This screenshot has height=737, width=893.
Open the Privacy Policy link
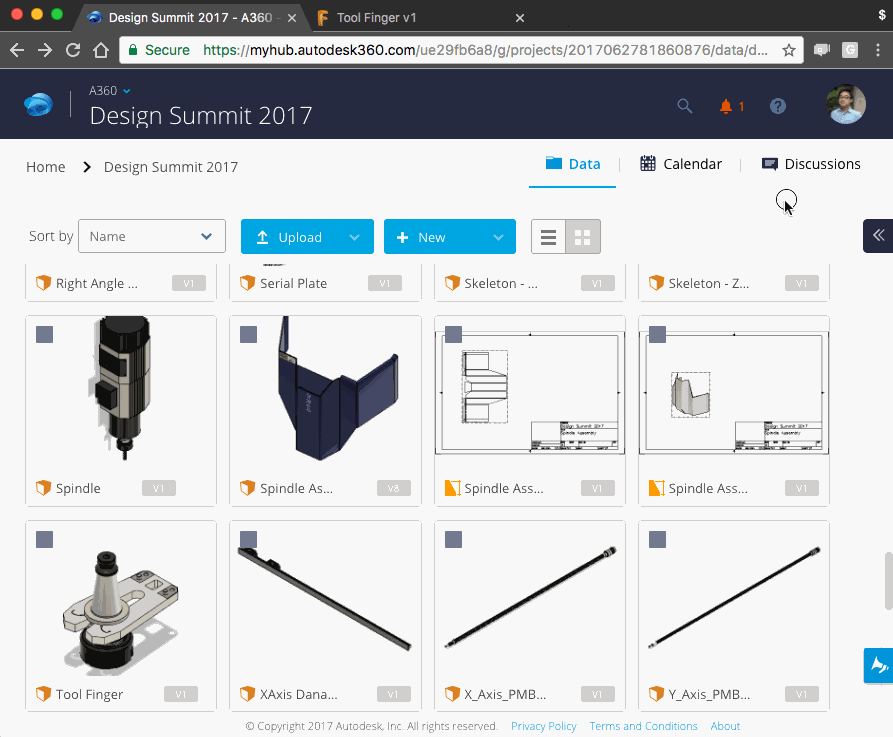tap(543, 726)
